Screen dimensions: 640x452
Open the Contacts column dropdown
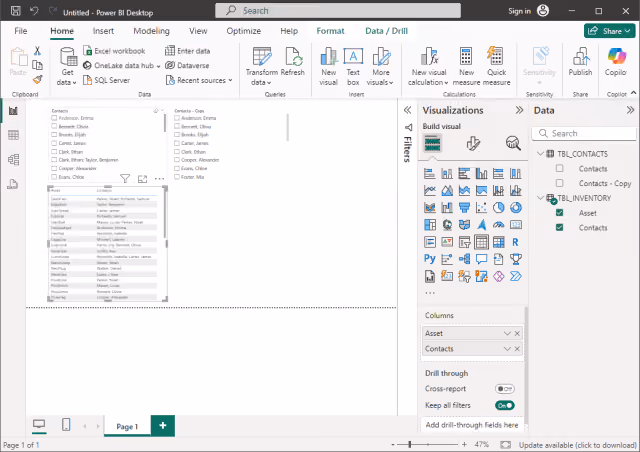pyautogui.click(x=507, y=349)
